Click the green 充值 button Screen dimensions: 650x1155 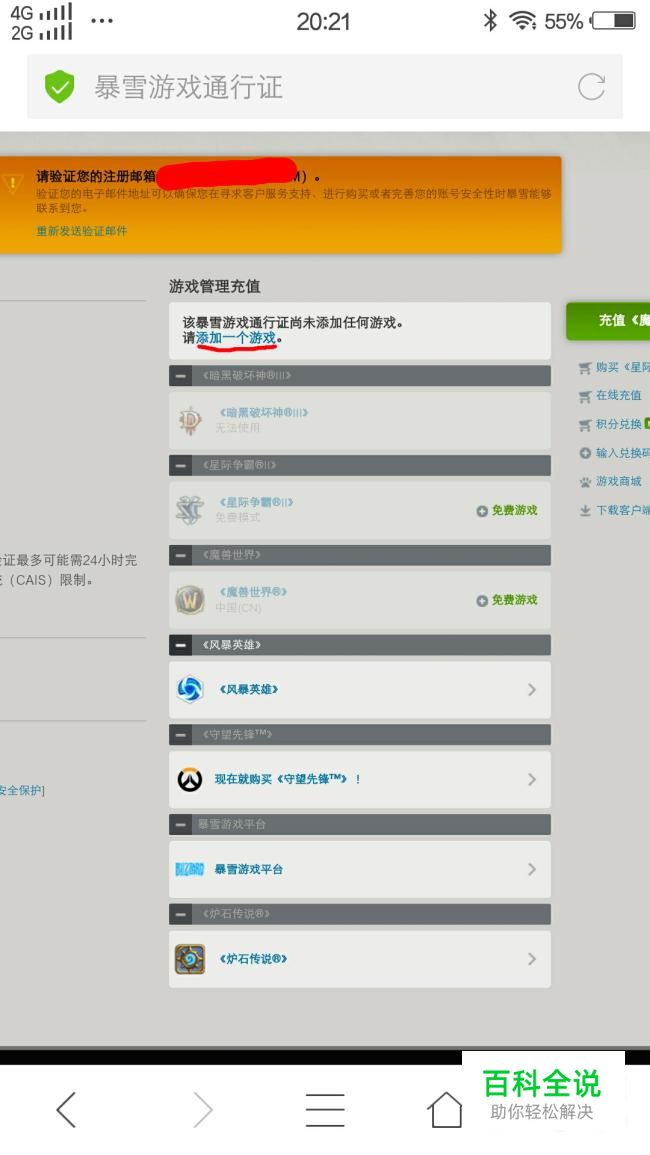[608, 320]
